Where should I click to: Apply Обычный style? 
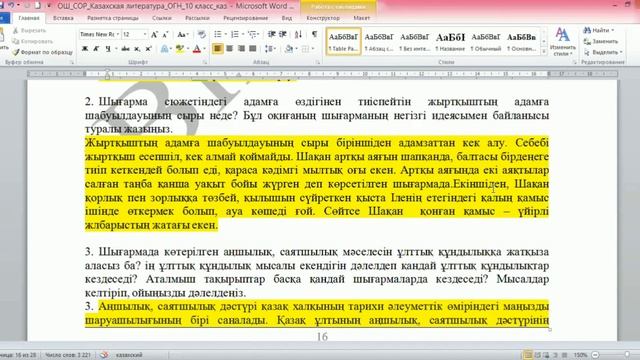pos(485,42)
